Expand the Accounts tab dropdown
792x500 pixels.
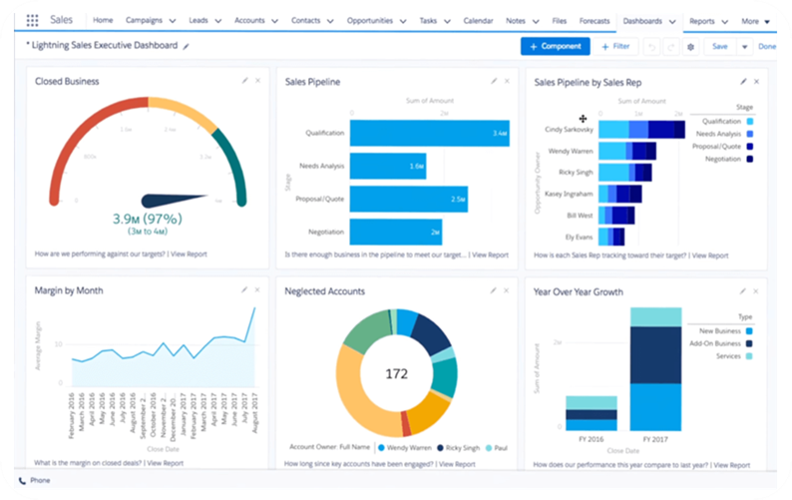click(275, 21)
